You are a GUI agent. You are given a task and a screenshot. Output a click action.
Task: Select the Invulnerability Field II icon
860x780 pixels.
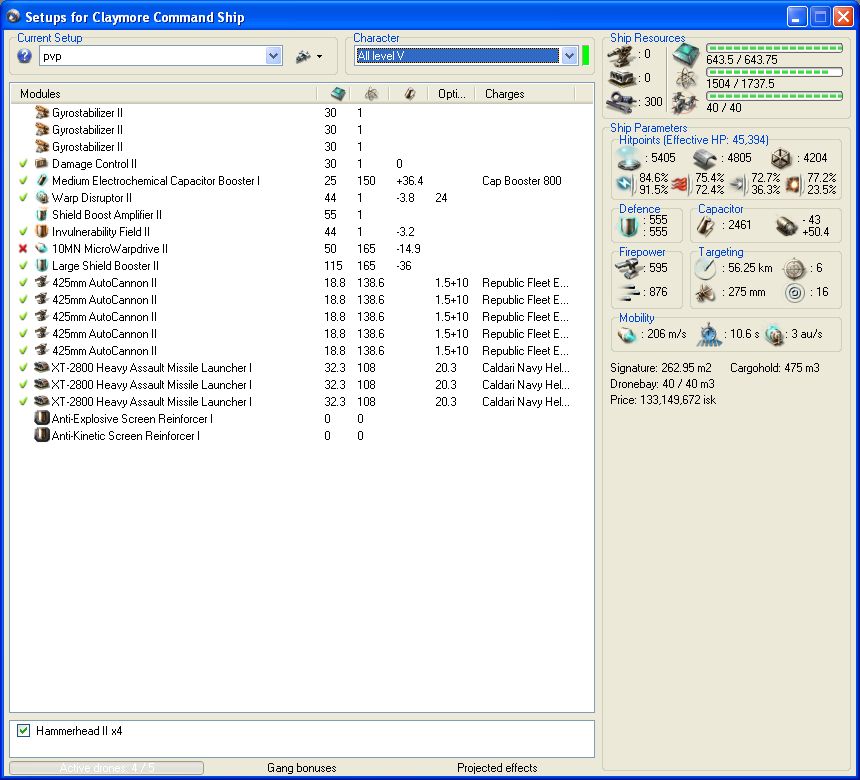42,231
